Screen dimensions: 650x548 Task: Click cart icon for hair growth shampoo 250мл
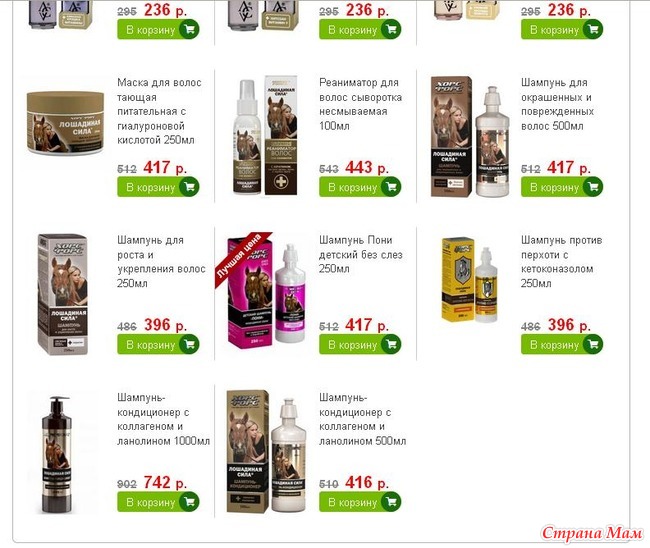coord(189,344)
